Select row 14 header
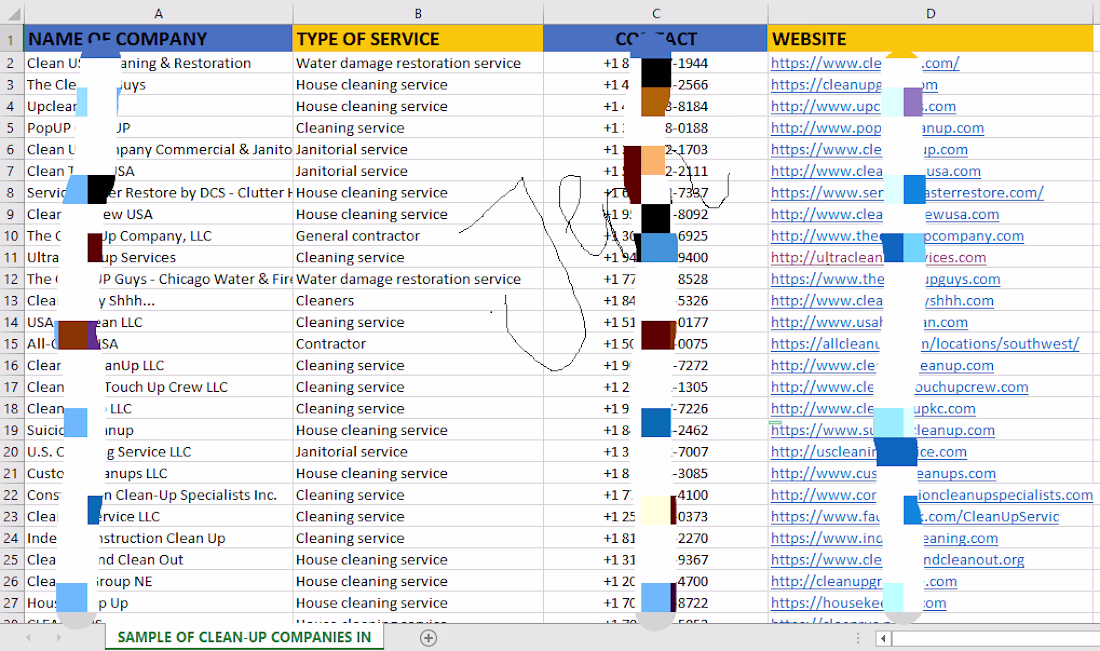Image resolution: width=1100 pixels, height=651 pixels. click(11, 322)
